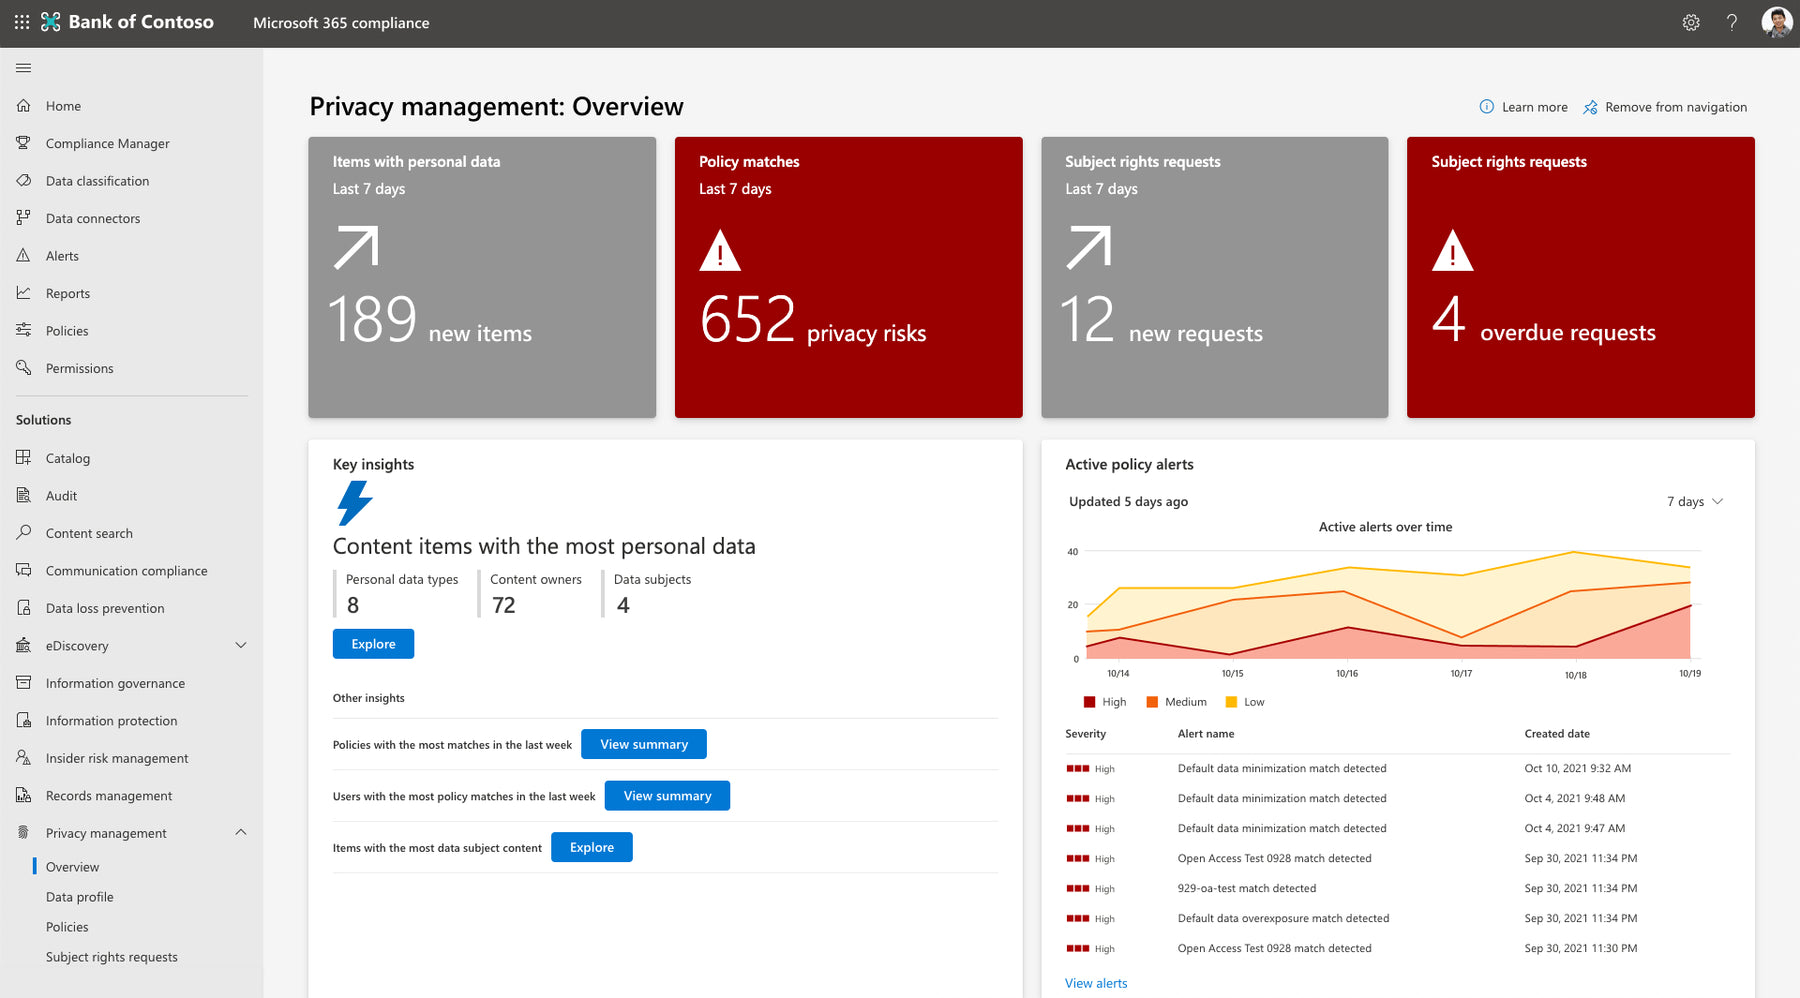Screen dimensions: 1800x998
Task: Open the View alerts link
Action: tap(1096, 983)
